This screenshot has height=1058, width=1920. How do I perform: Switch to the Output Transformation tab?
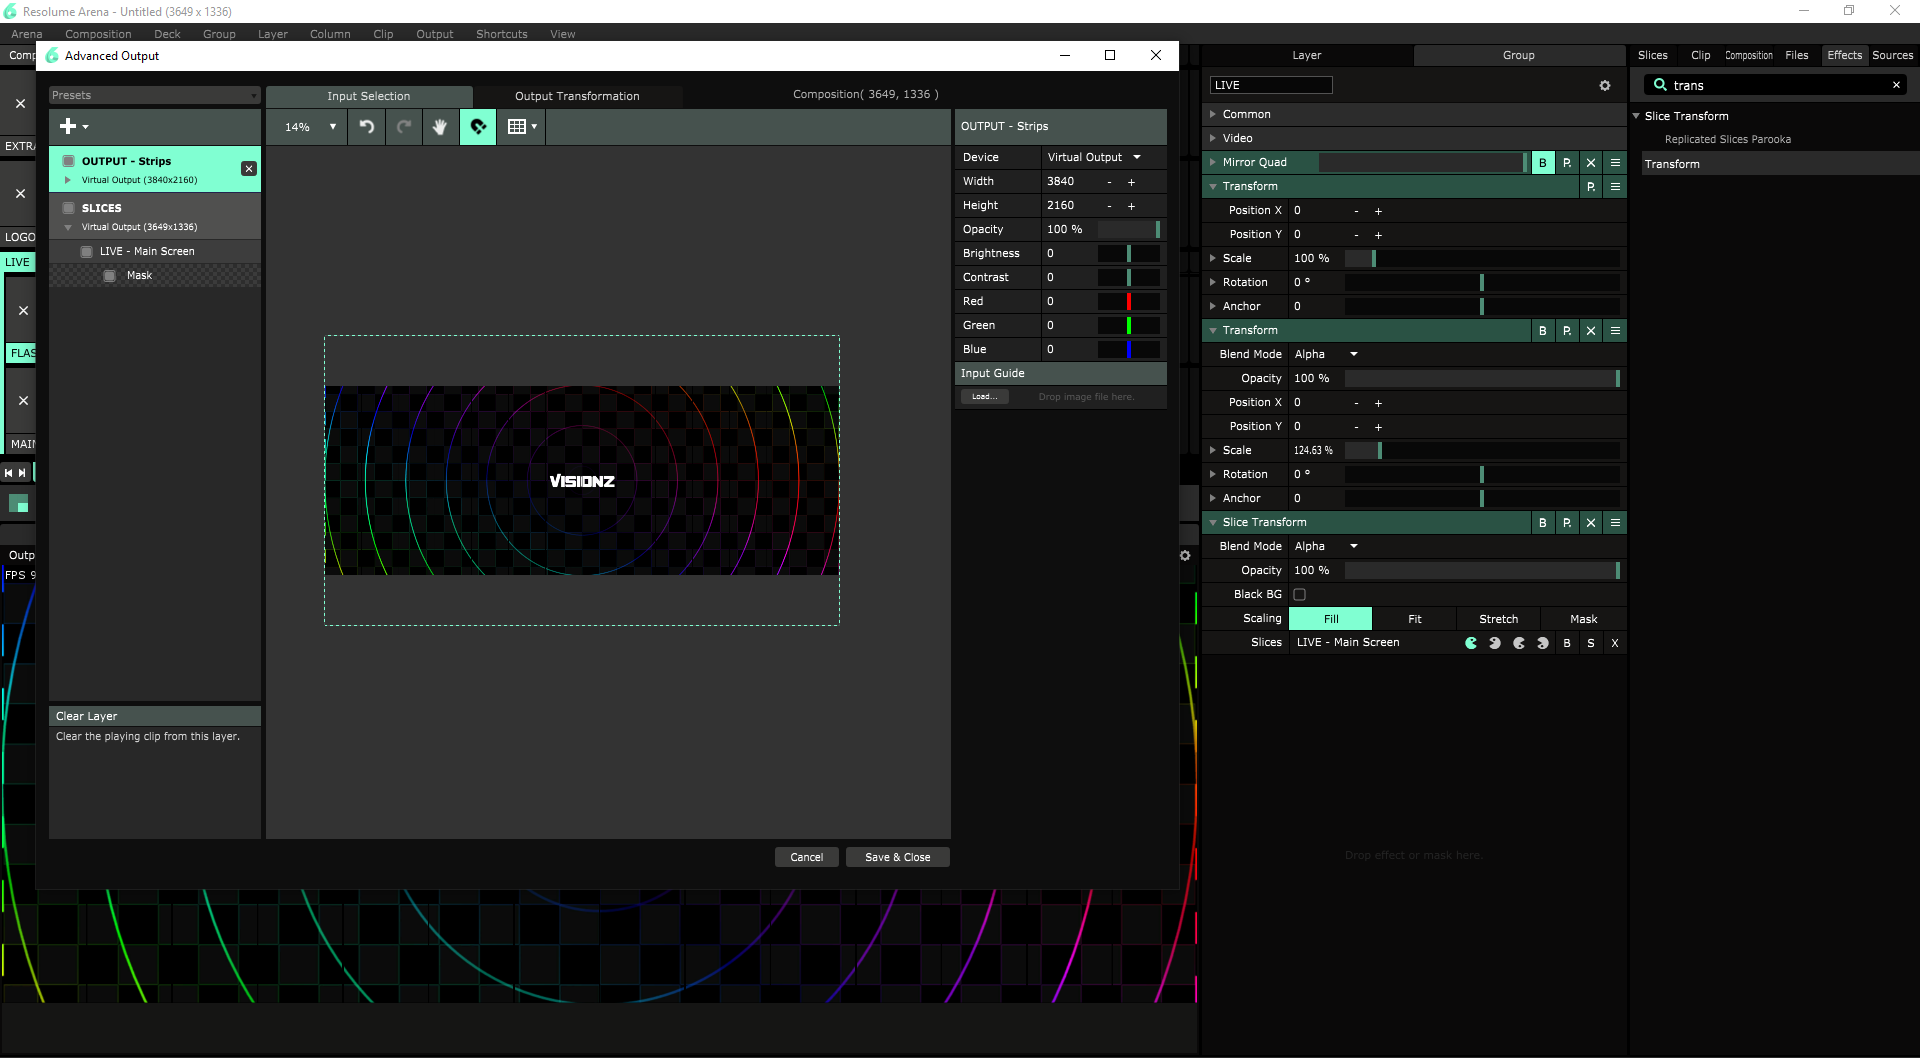click(x=577, y=96)
